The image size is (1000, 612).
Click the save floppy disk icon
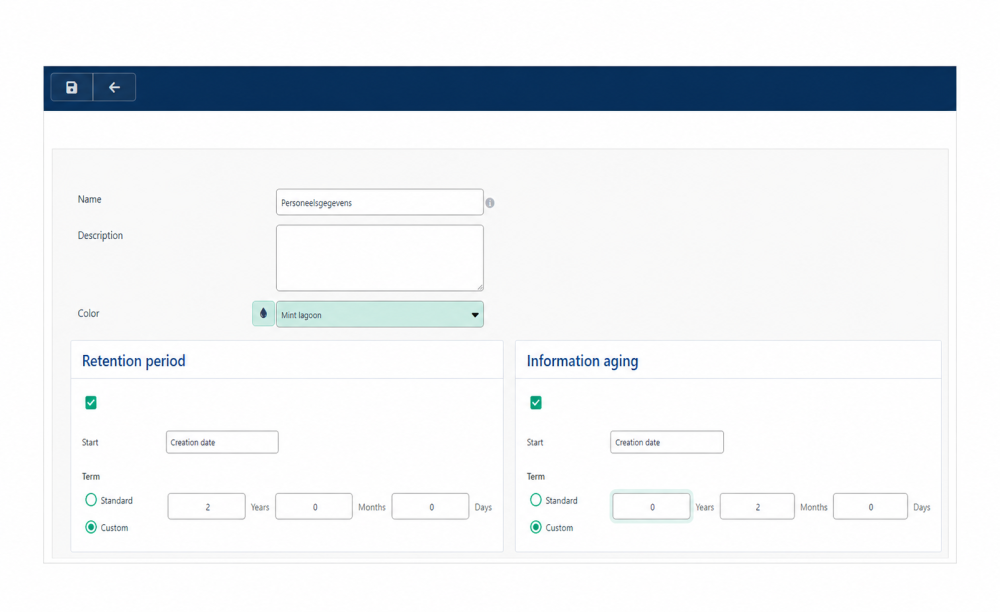point(71,87)
